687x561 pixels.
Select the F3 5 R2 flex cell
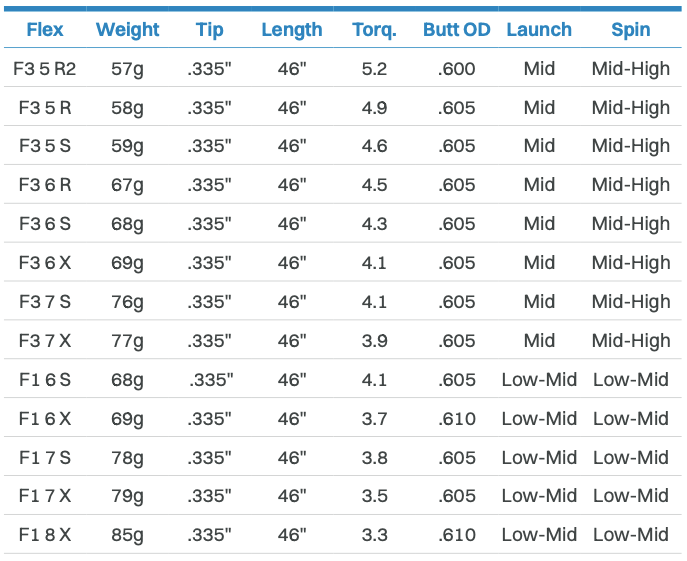[x=45, y=69]
